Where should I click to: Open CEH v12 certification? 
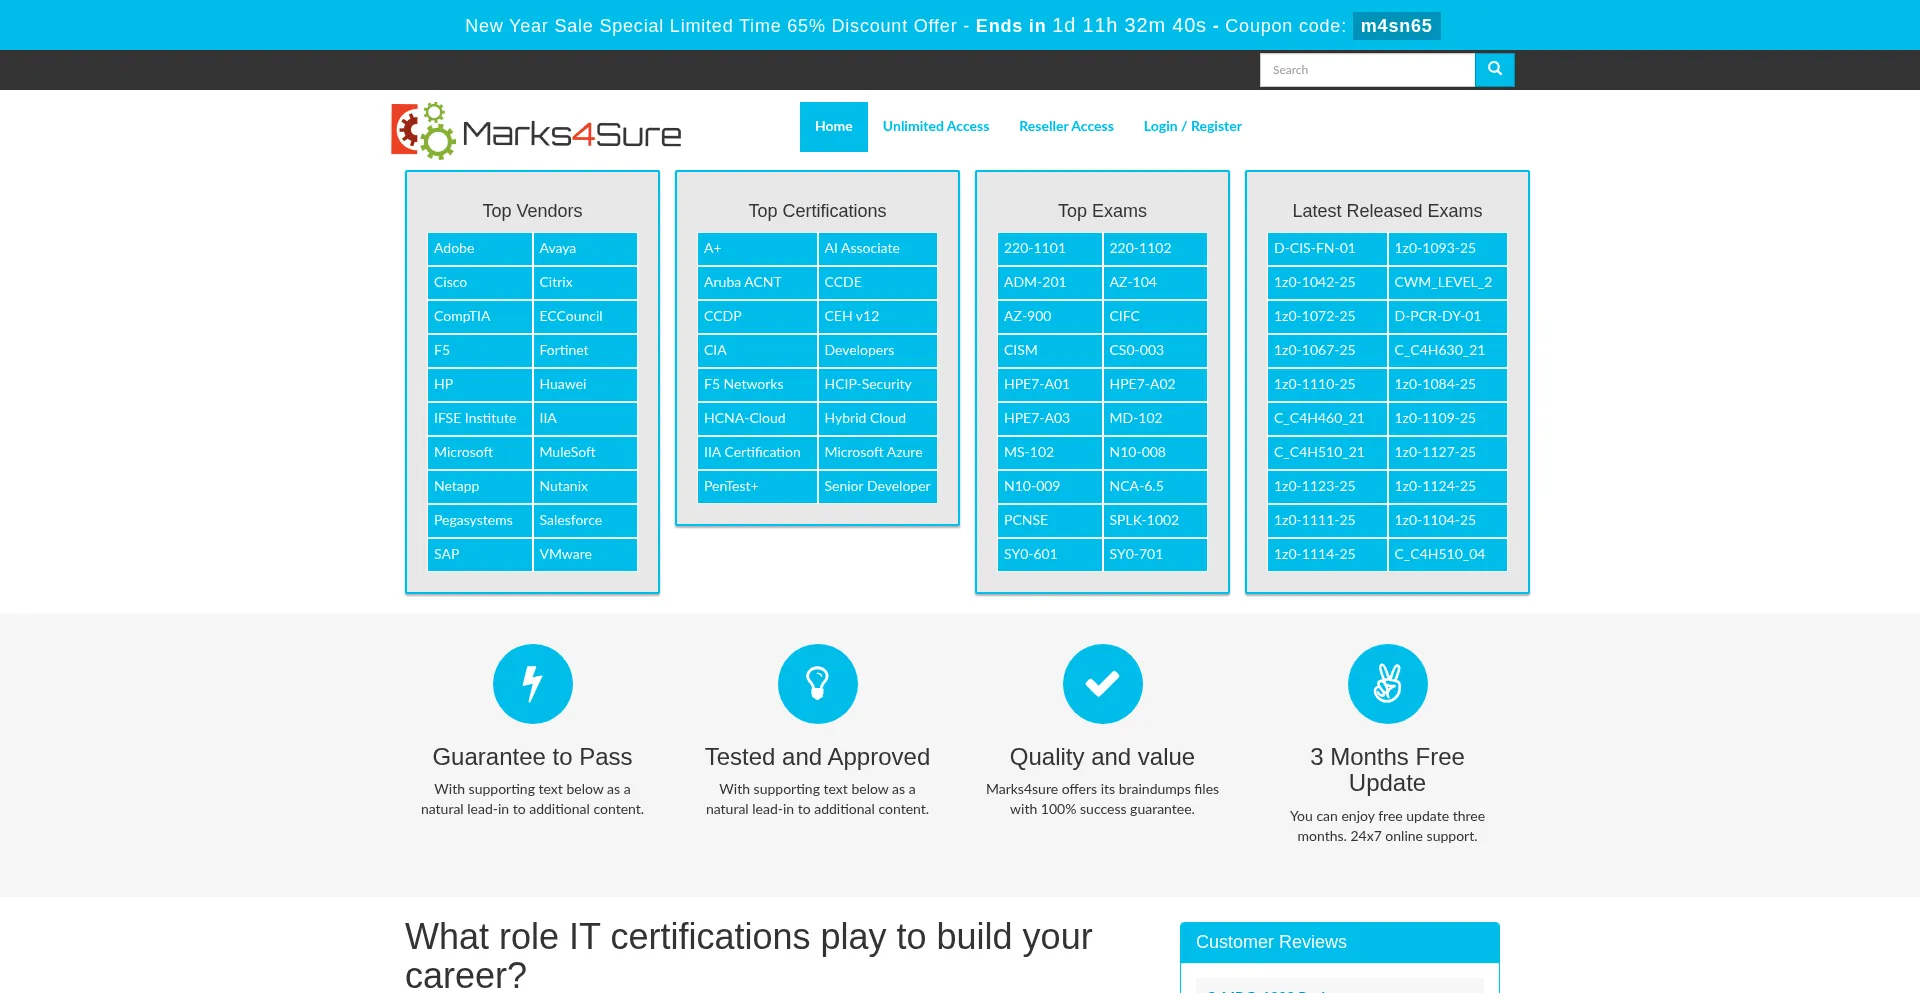pyautogui.click(x=877, y=316)
